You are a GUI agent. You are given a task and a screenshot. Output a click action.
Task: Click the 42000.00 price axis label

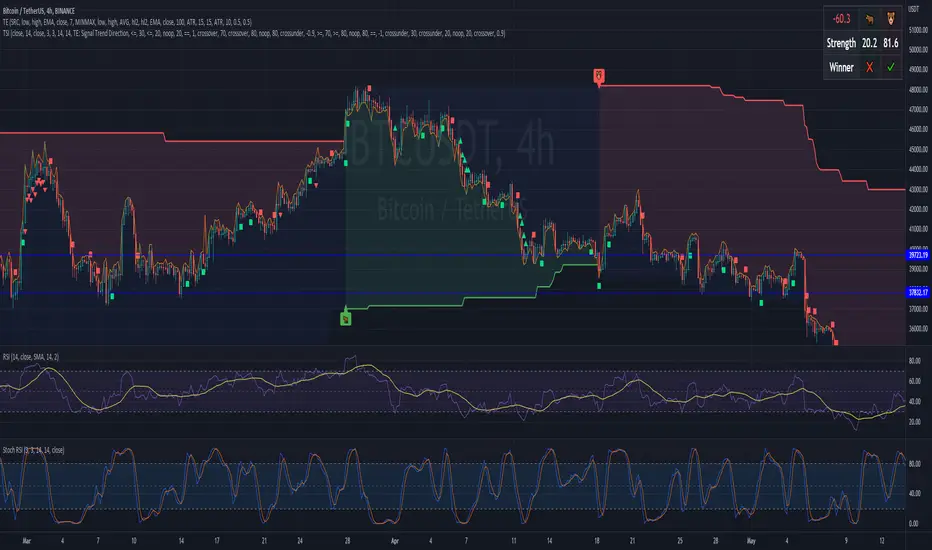pos(918,209)
